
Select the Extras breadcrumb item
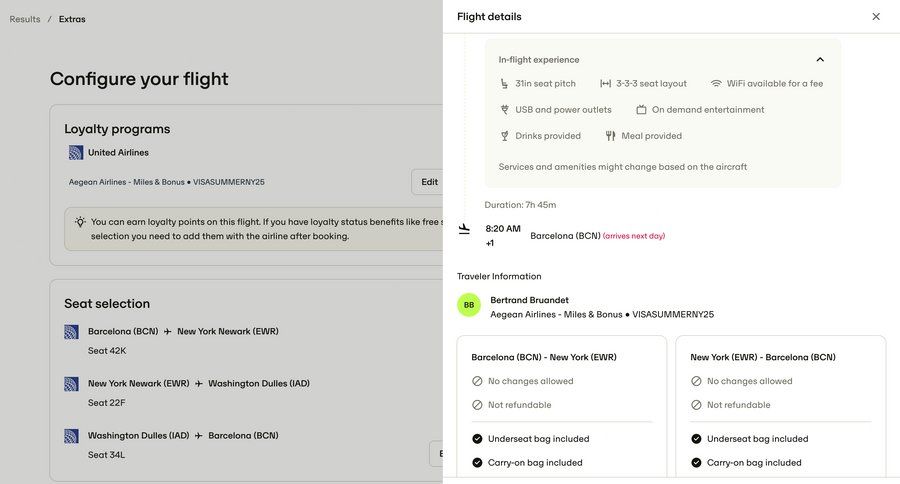72,19
